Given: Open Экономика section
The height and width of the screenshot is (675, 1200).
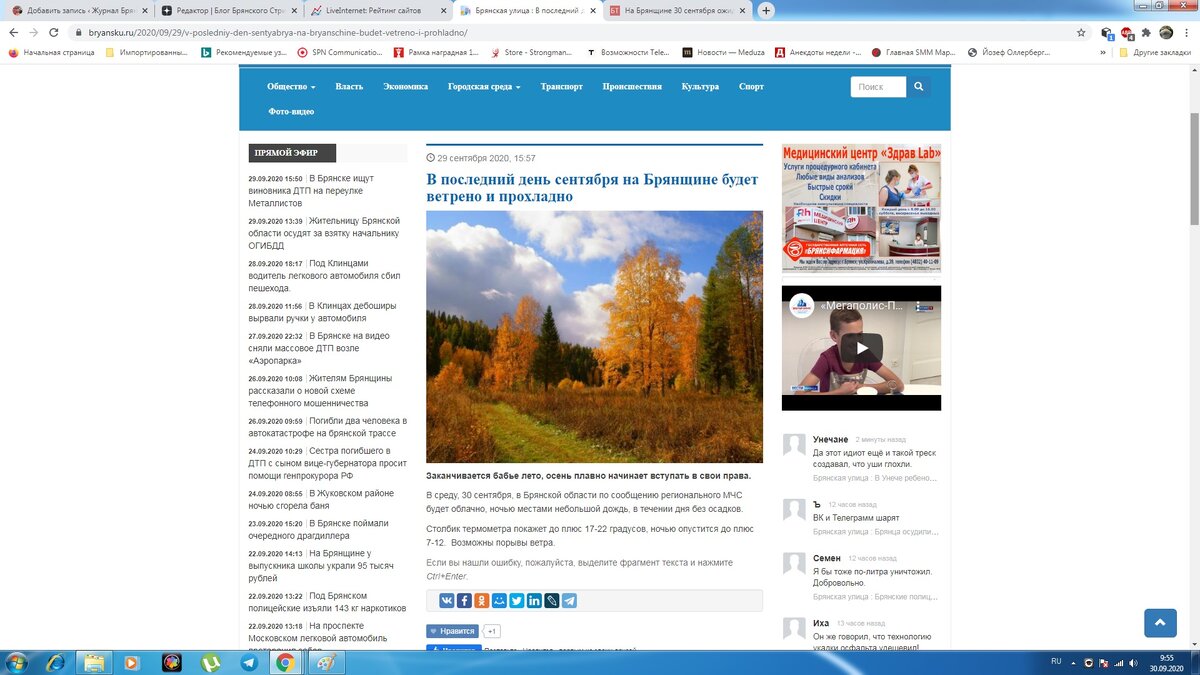Looking at the screenshot, I should point(405,87).
